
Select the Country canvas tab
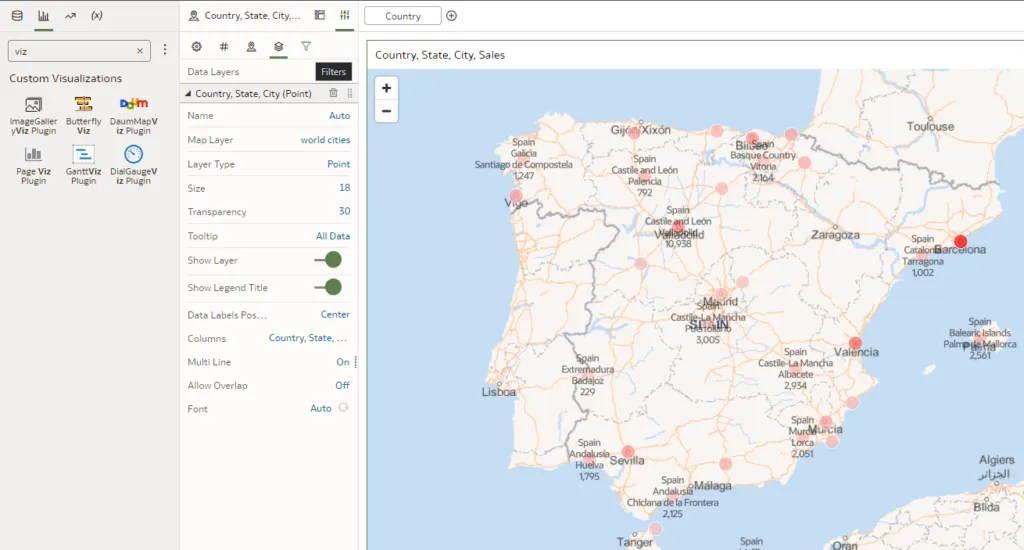pyautogui.click(x=403, y=16)
